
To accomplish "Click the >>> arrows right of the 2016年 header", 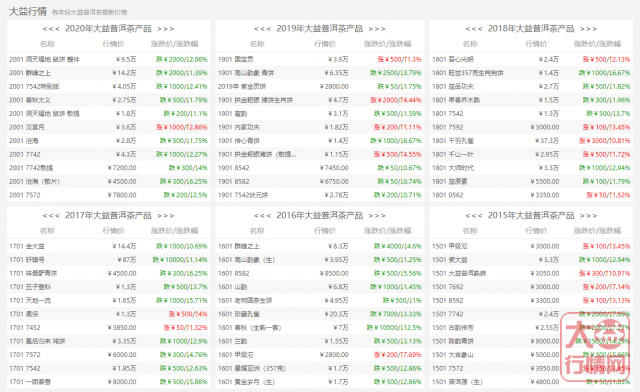I will click(x=377, y=216).
